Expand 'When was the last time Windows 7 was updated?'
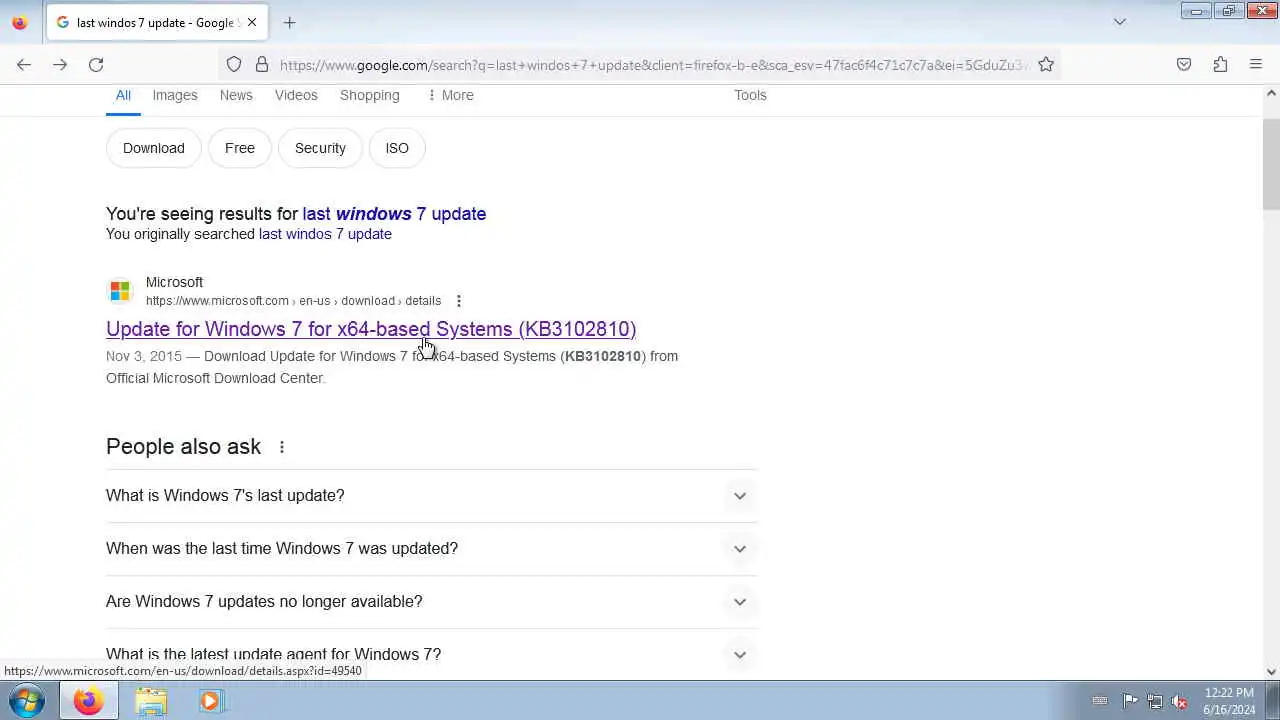 point(431,549)
